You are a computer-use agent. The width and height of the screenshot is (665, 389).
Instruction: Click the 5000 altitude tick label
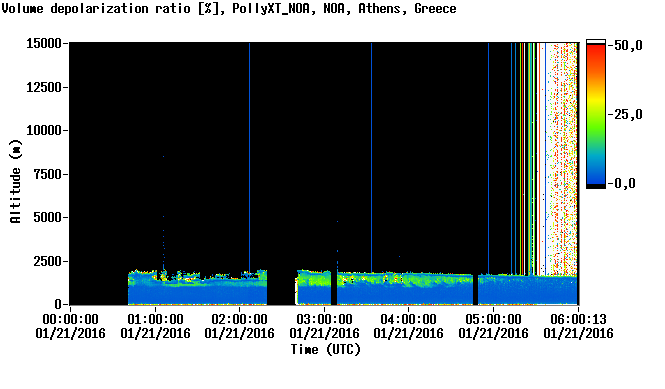point(48,217)
